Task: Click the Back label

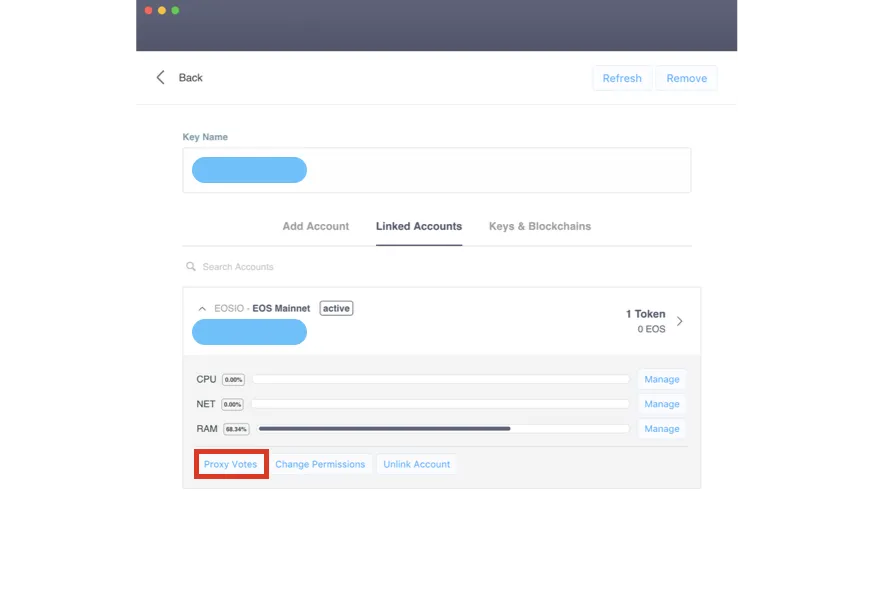Action: click(x=191, y=77)
